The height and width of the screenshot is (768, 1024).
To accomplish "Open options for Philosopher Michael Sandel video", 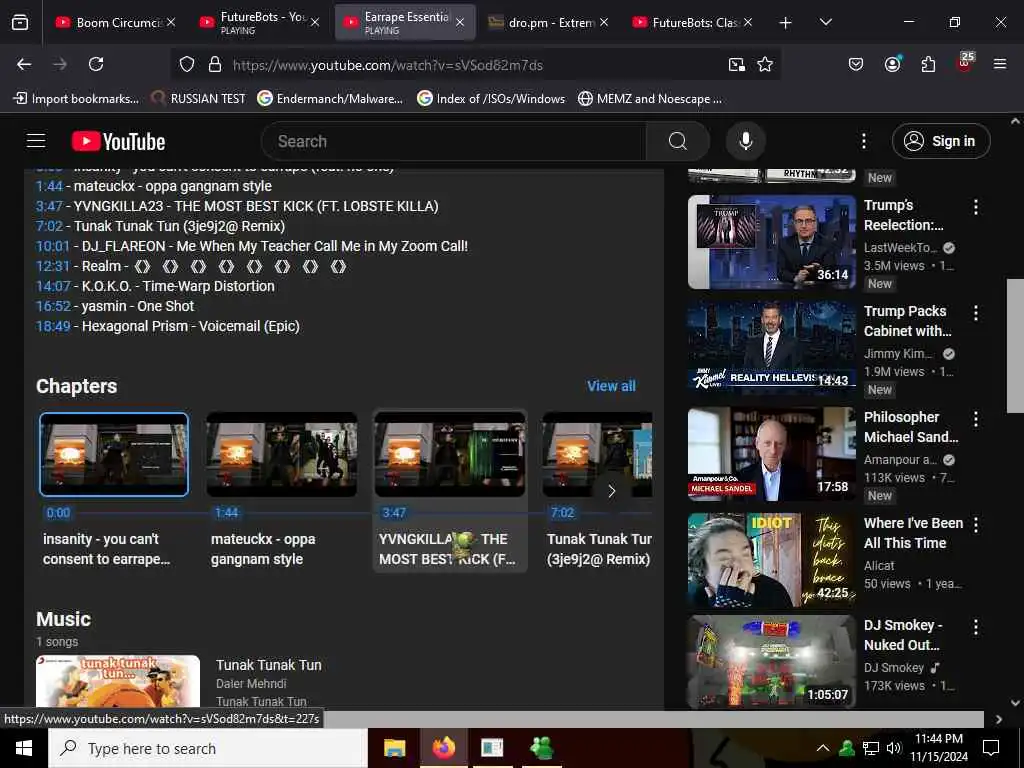I will tap(976, 419).
